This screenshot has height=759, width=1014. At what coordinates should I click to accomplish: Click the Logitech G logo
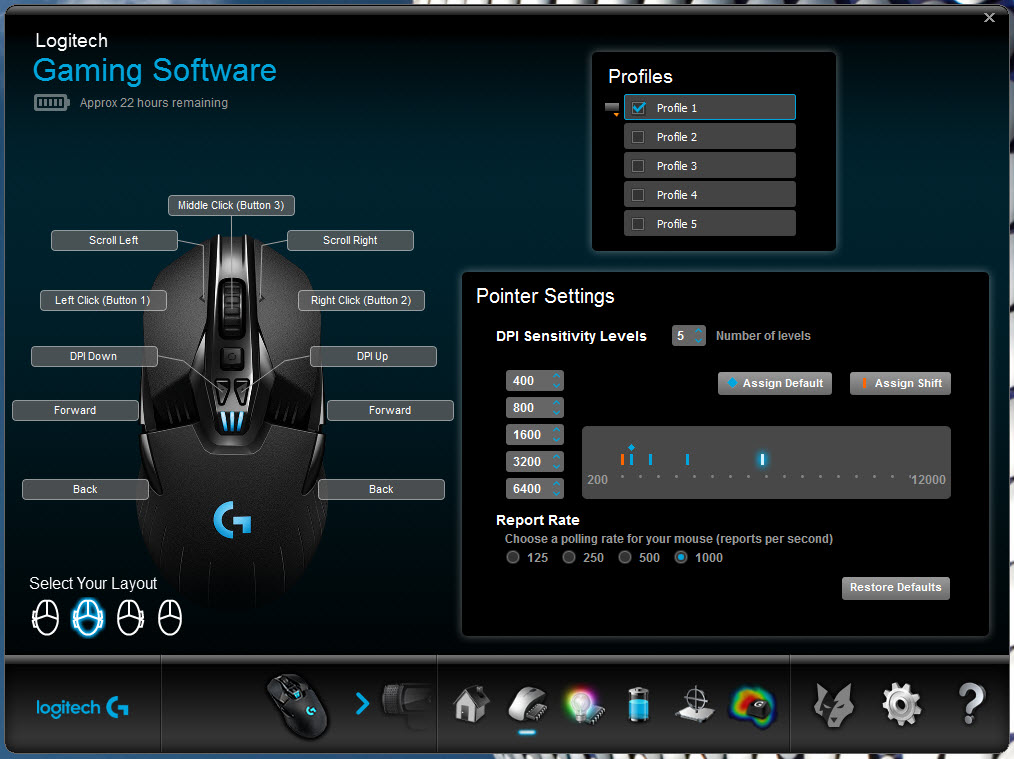[x=82, y=707]
